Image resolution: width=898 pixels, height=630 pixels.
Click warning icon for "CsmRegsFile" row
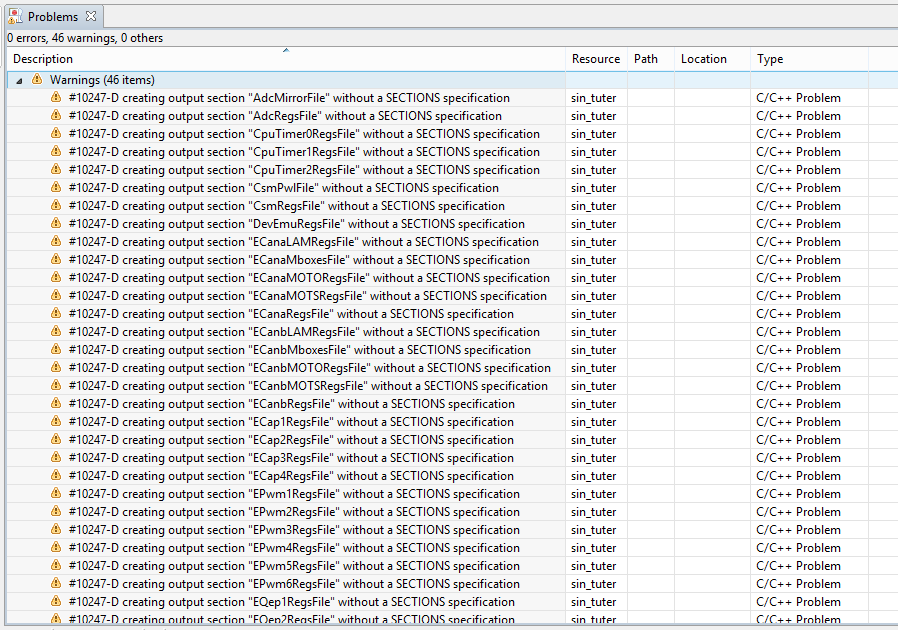[56, 204]
